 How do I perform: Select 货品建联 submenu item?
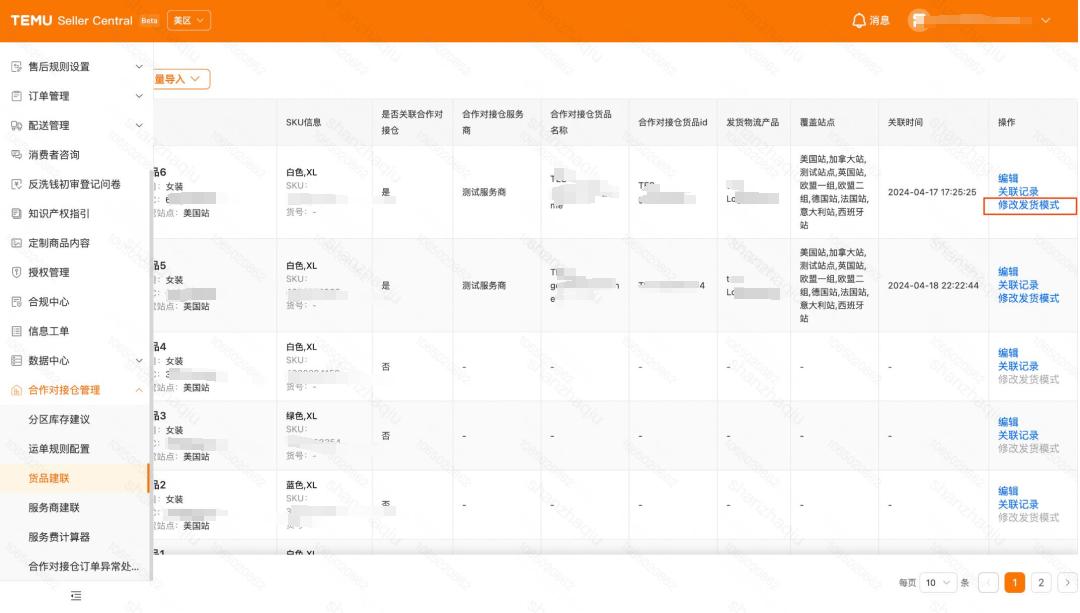pyautogui.click(x=49, y=478)
